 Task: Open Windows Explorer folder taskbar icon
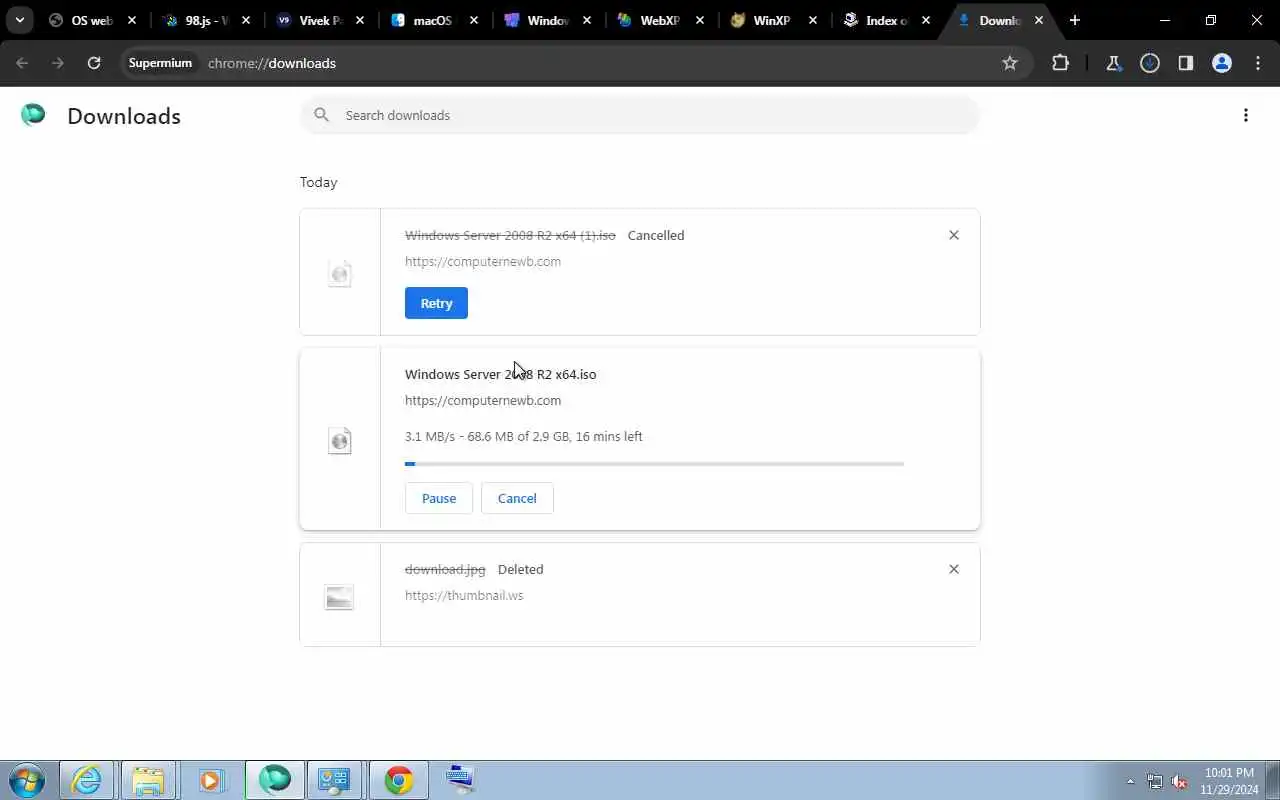(x=148, y=780)
